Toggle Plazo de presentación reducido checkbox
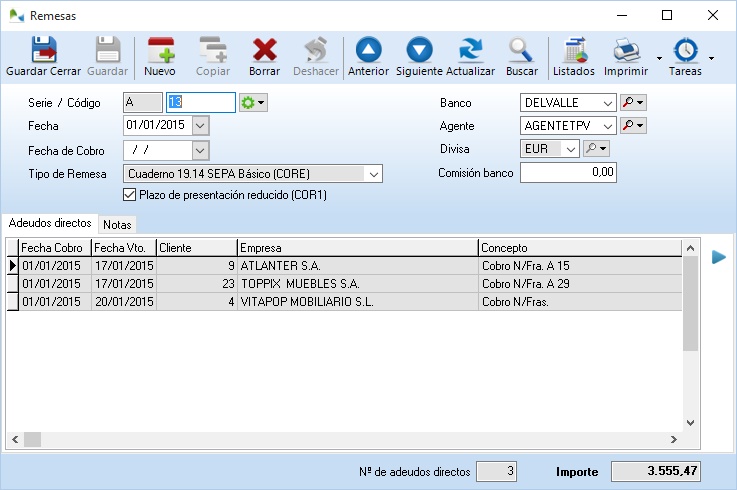737x490 pixels. click(x=129, y=195)
